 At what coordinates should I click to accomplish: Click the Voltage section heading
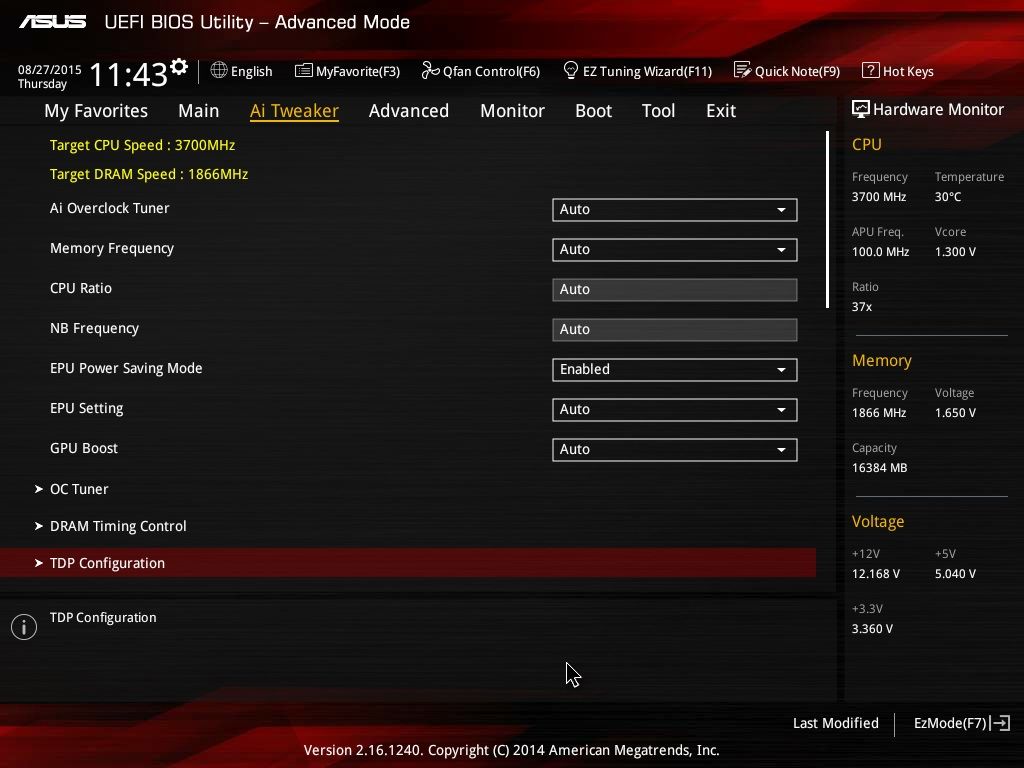pyautogui.click(x=878, y=522)
